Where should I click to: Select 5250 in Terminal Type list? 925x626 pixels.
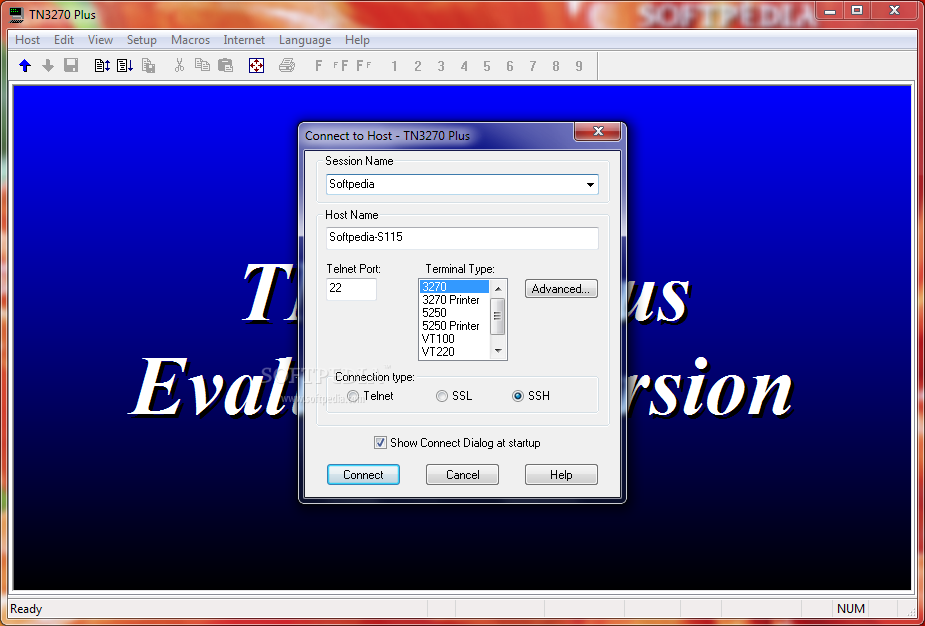point(454,313)
